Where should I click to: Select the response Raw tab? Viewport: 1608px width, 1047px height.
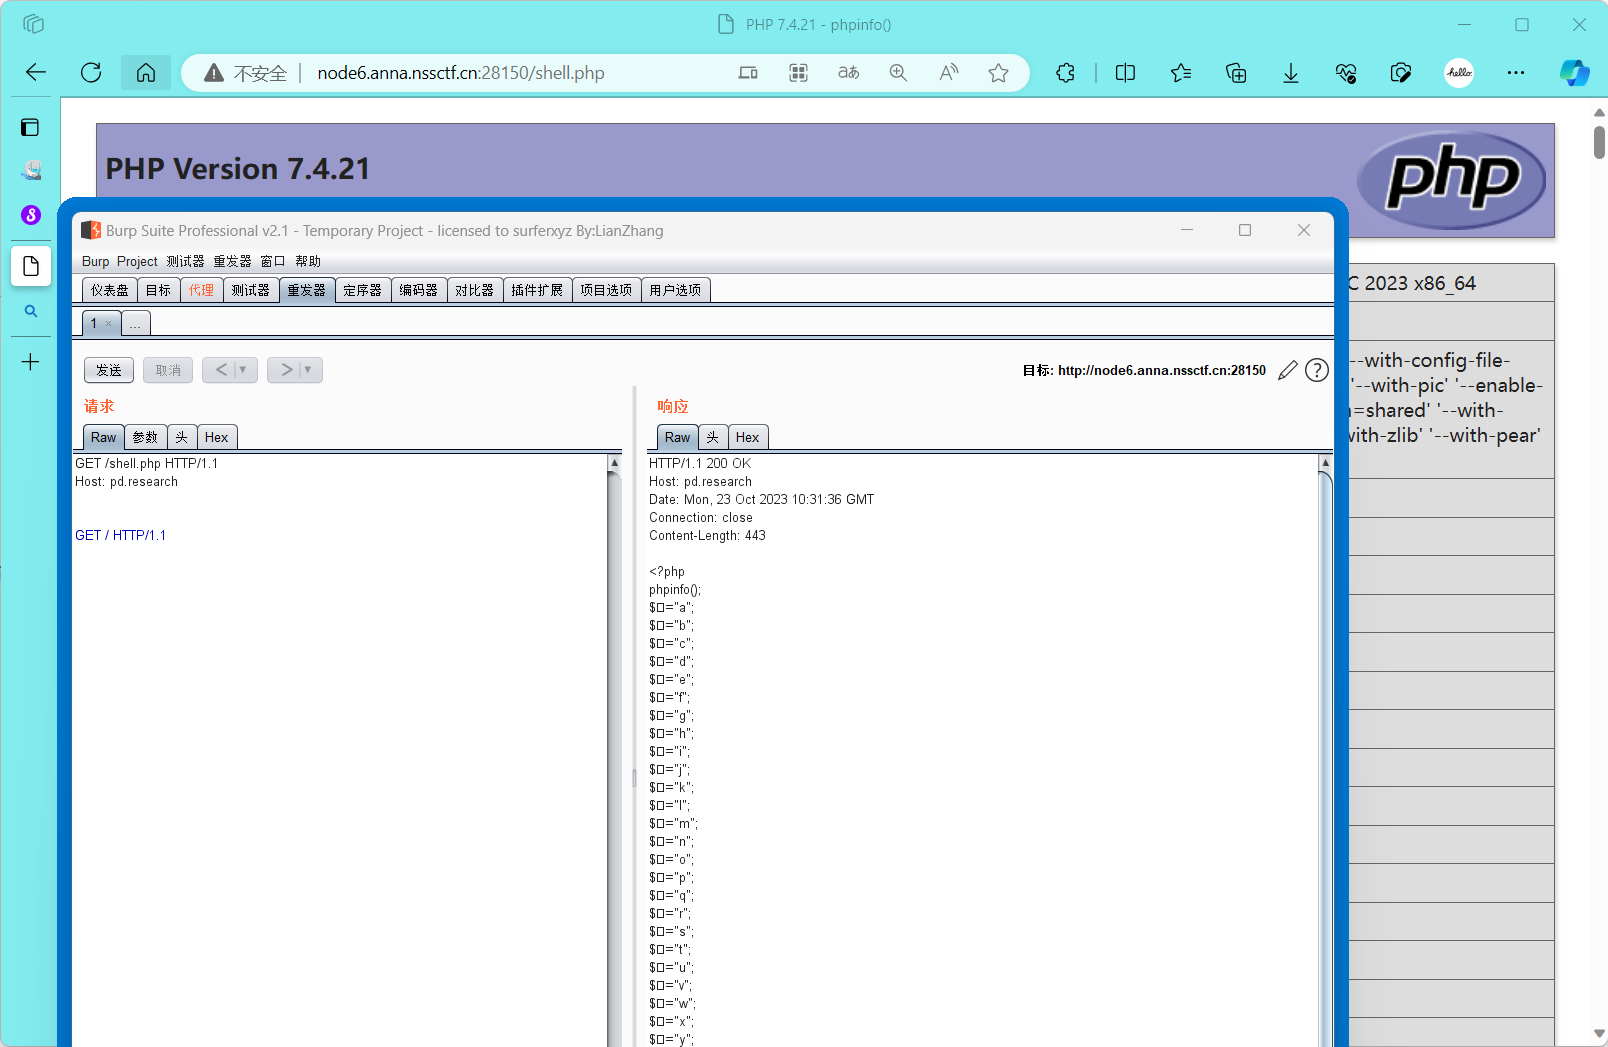point(678,437)
